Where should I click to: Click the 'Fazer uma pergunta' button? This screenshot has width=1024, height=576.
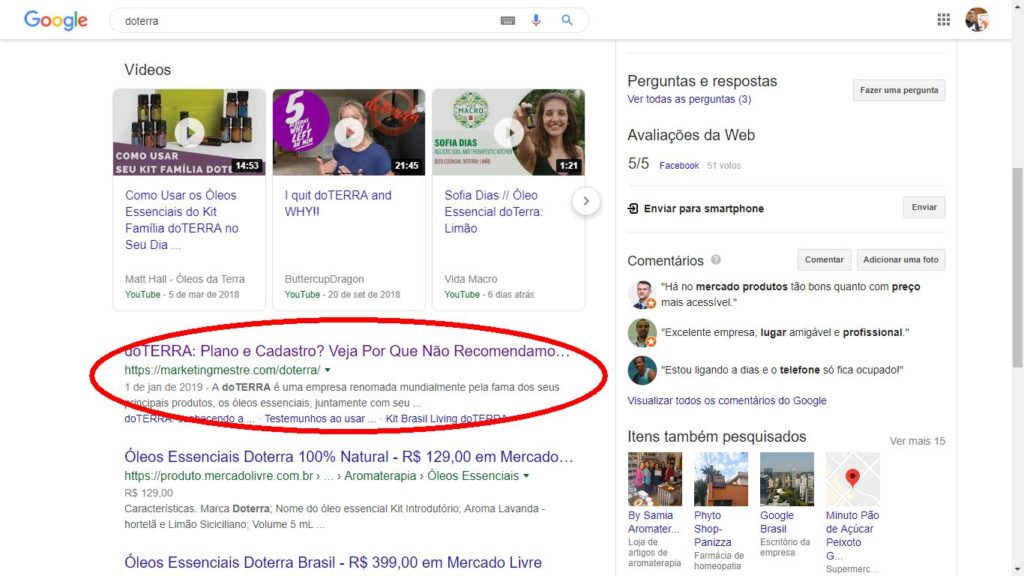coord(899,90)
